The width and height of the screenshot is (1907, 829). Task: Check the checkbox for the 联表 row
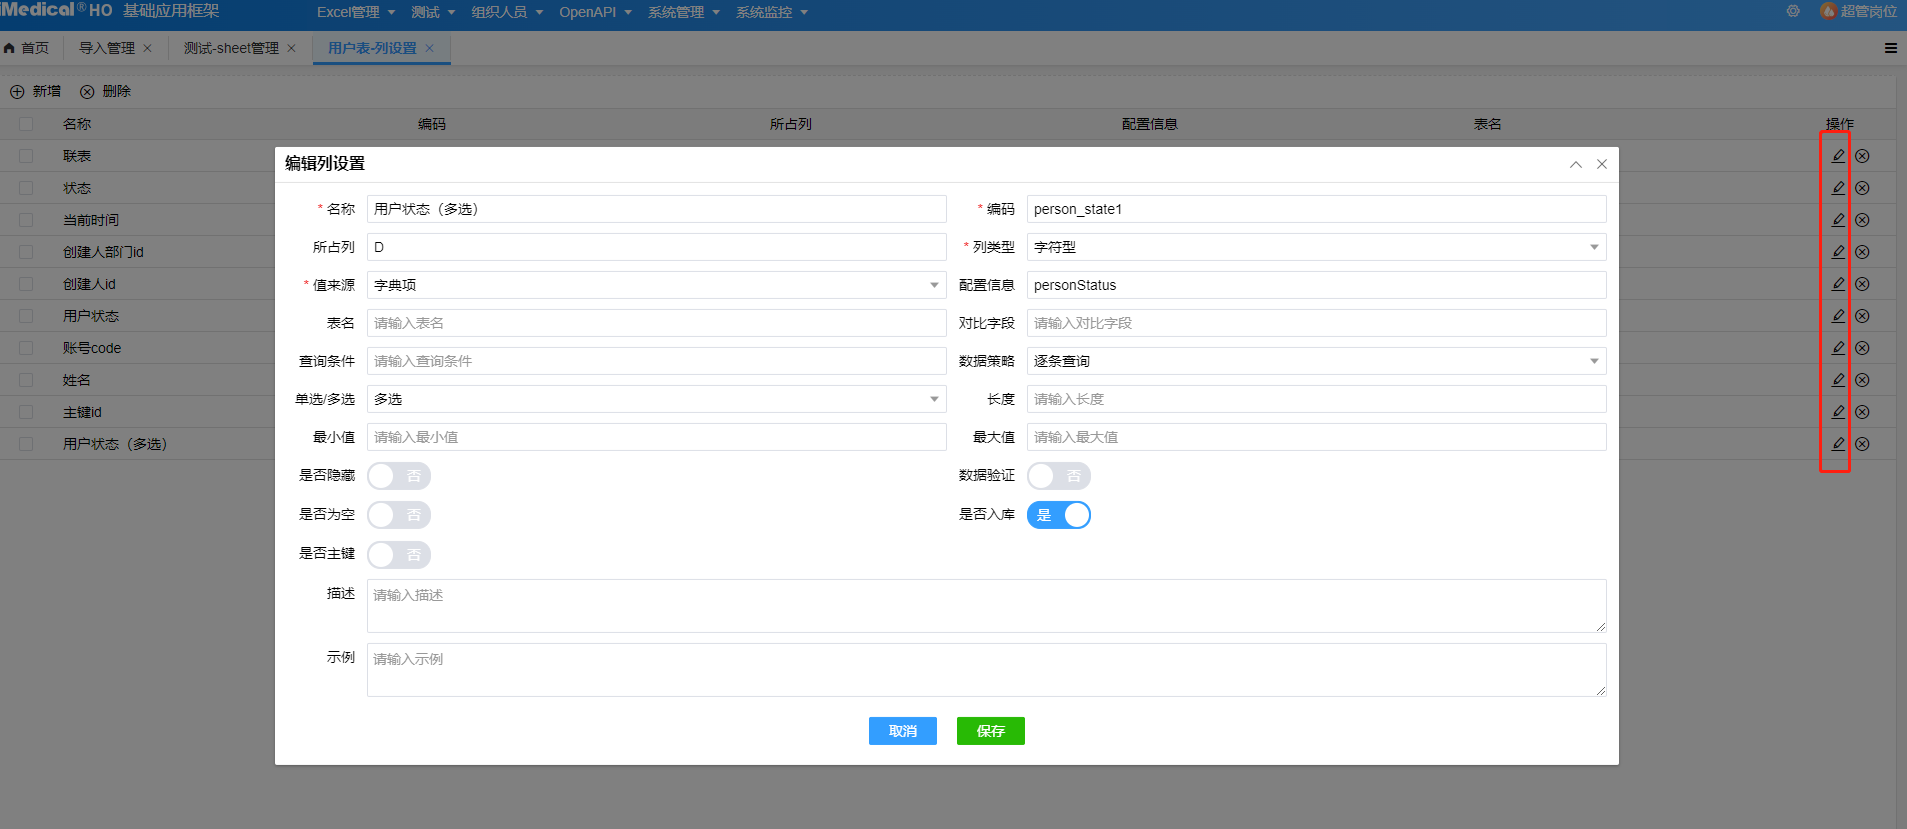point(26,156)
